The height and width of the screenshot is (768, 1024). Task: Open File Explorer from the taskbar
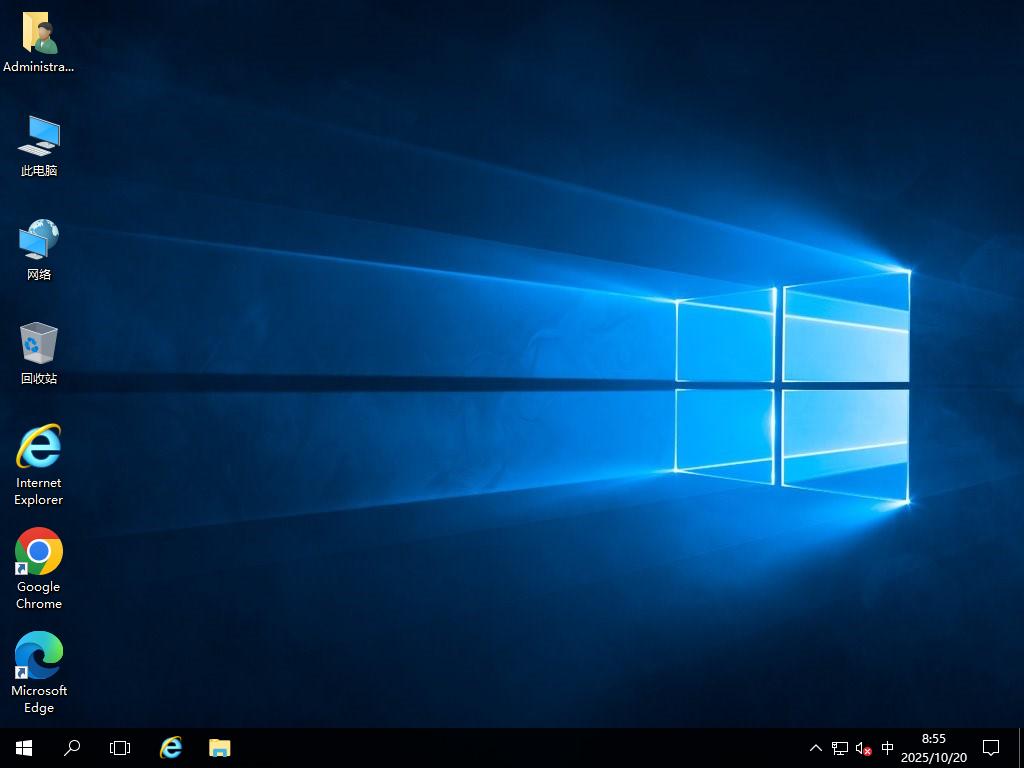[x=219, y=748]
